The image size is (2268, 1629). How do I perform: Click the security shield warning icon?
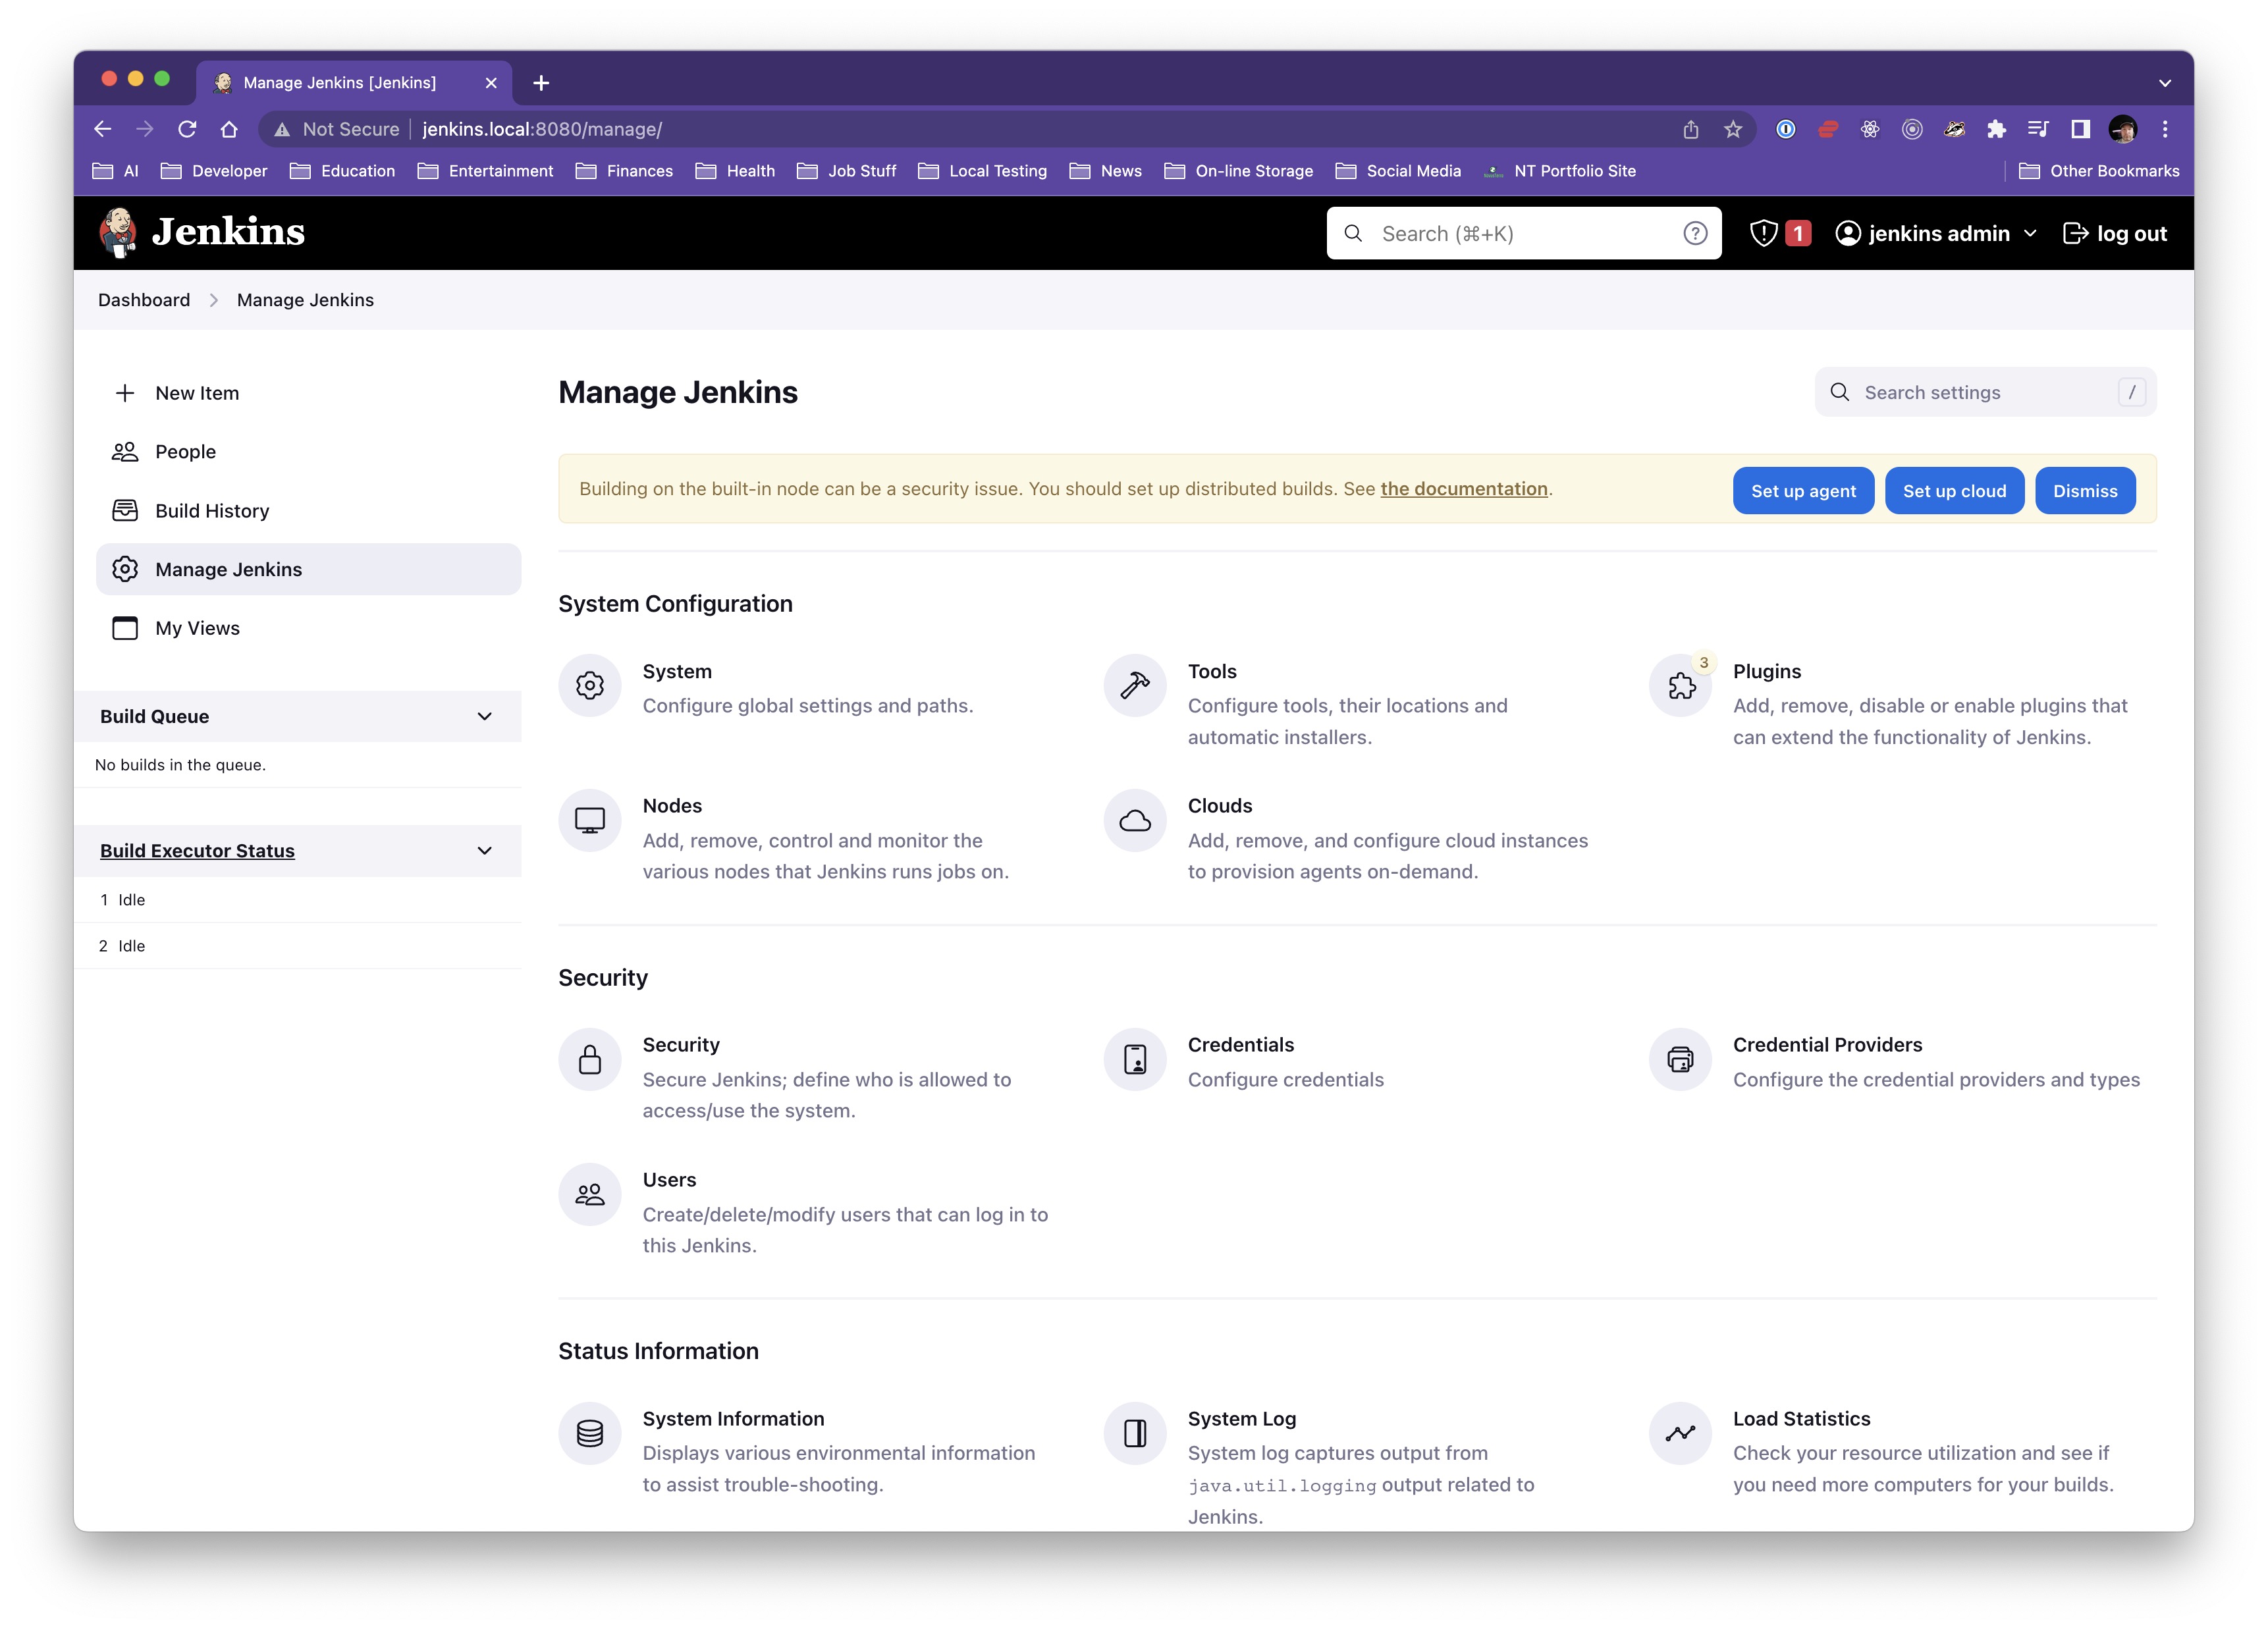[1764, 233]
